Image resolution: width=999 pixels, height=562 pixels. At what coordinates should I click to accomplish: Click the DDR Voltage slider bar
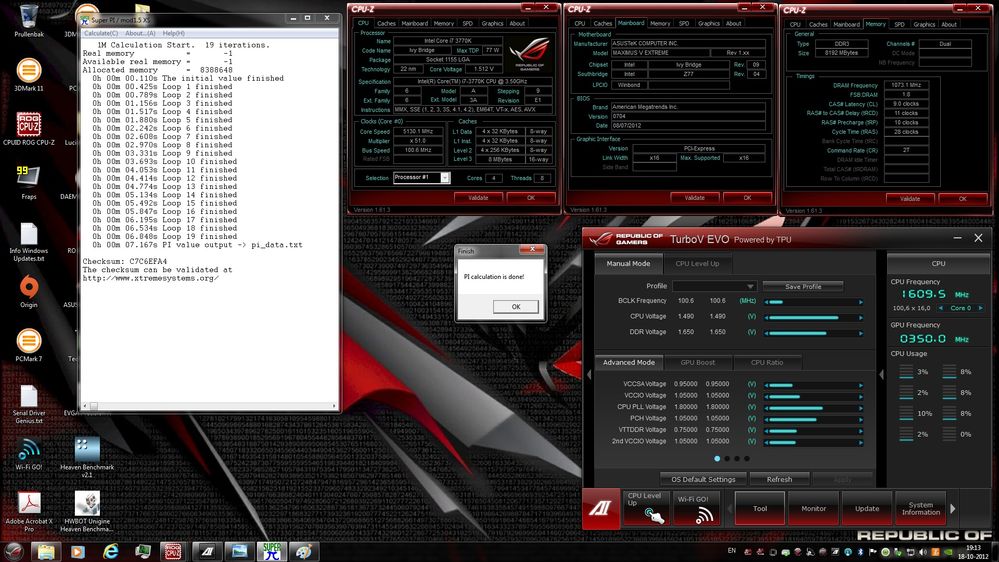coord(814,333)
